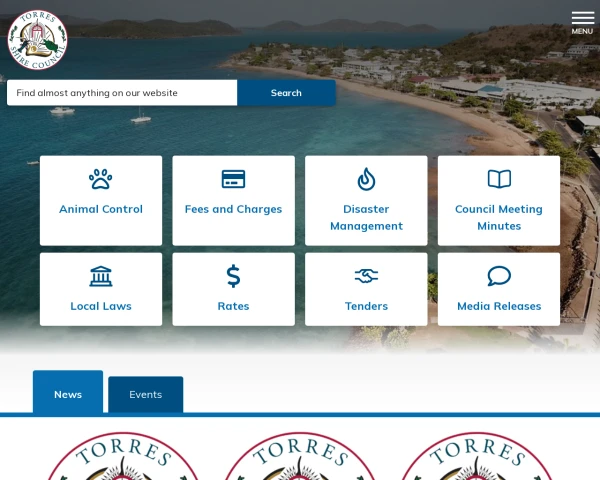Switch to the News tab
This screenshot has width=600, height=480.
[68, 394]
